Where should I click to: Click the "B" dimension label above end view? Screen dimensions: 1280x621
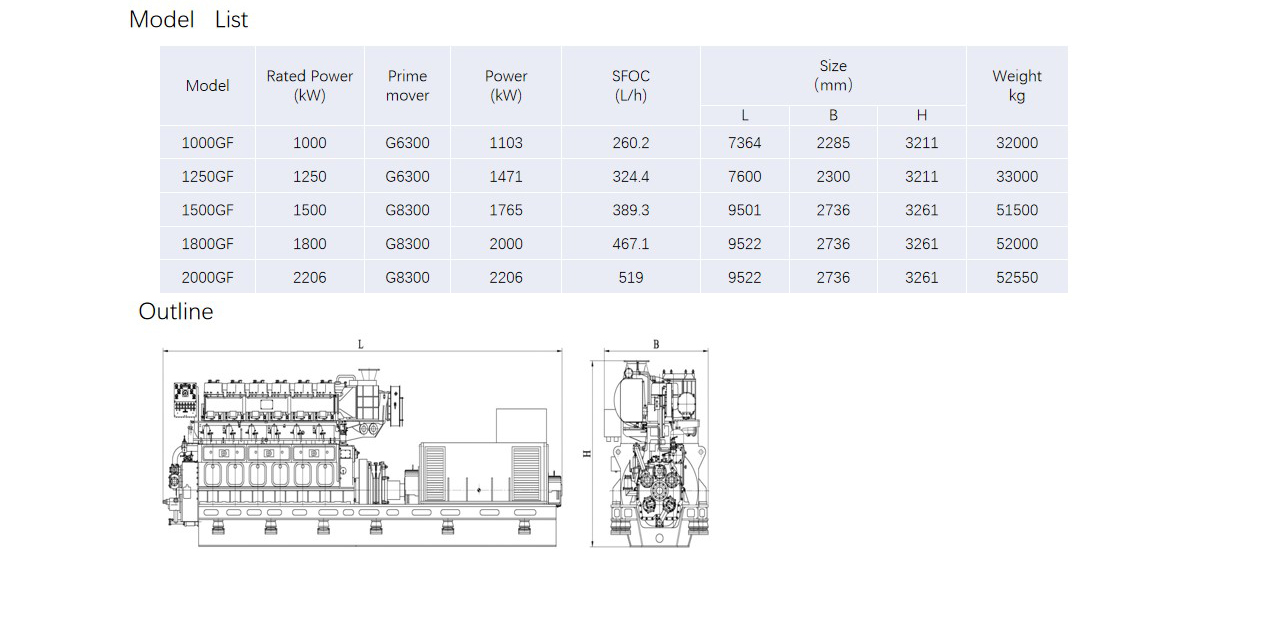(x=656, y=344)
